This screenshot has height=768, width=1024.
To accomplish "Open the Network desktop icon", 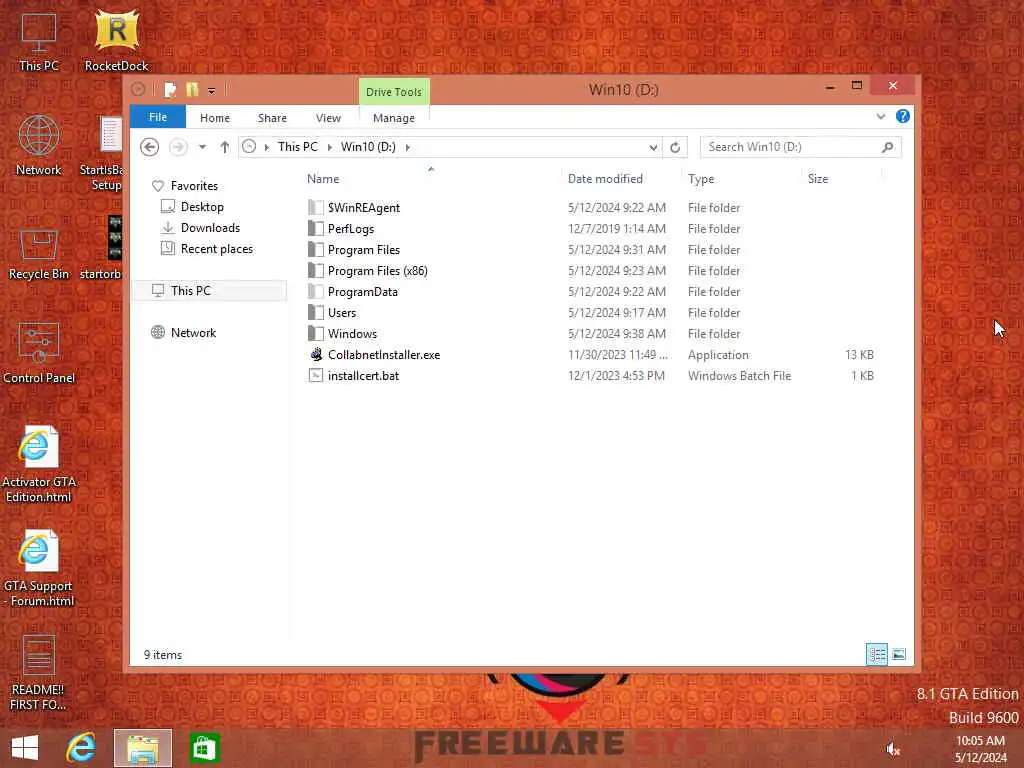I will (39, 145).
